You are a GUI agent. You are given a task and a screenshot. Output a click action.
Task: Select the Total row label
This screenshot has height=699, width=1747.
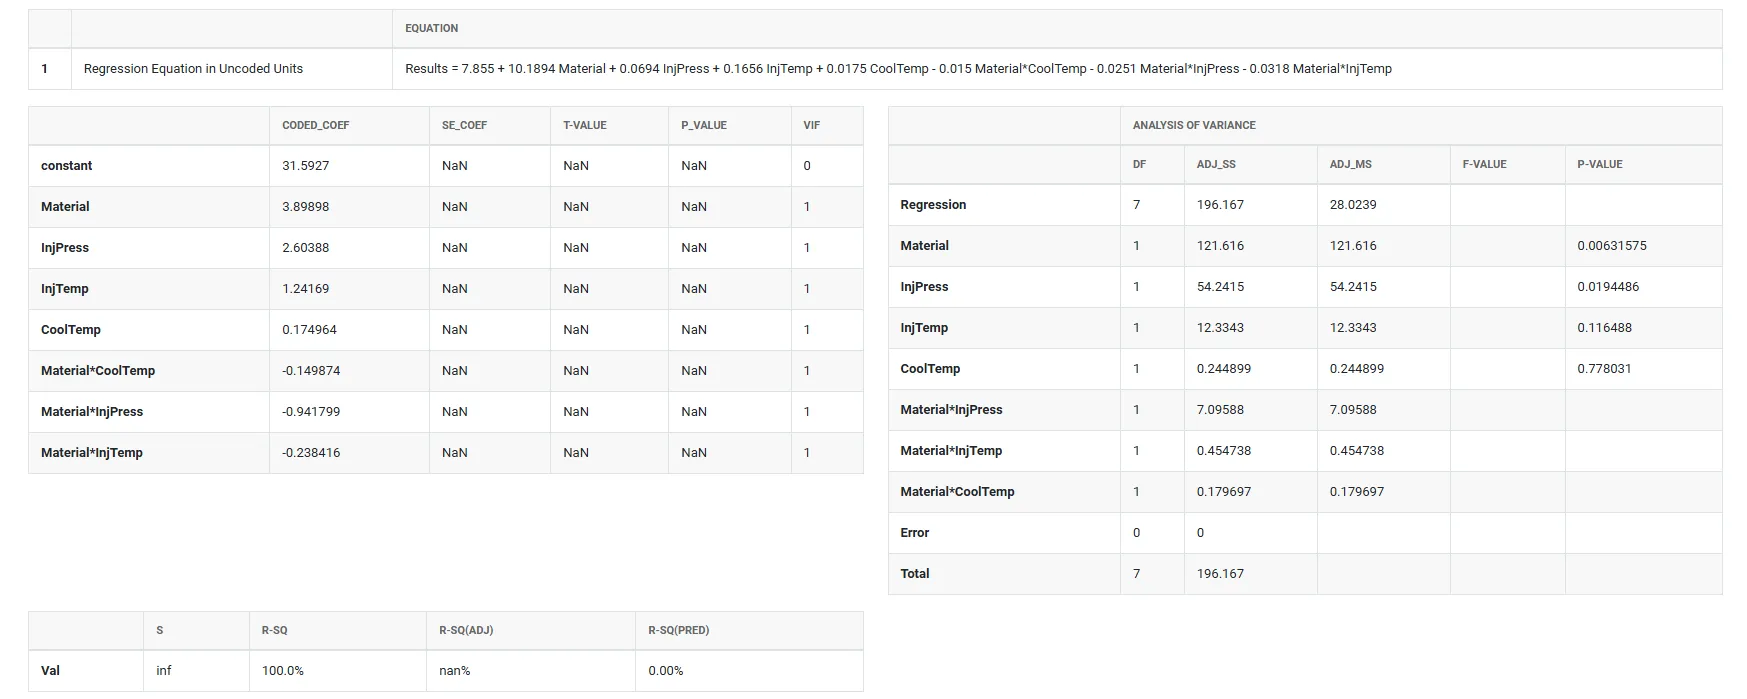tap(914, 574)
